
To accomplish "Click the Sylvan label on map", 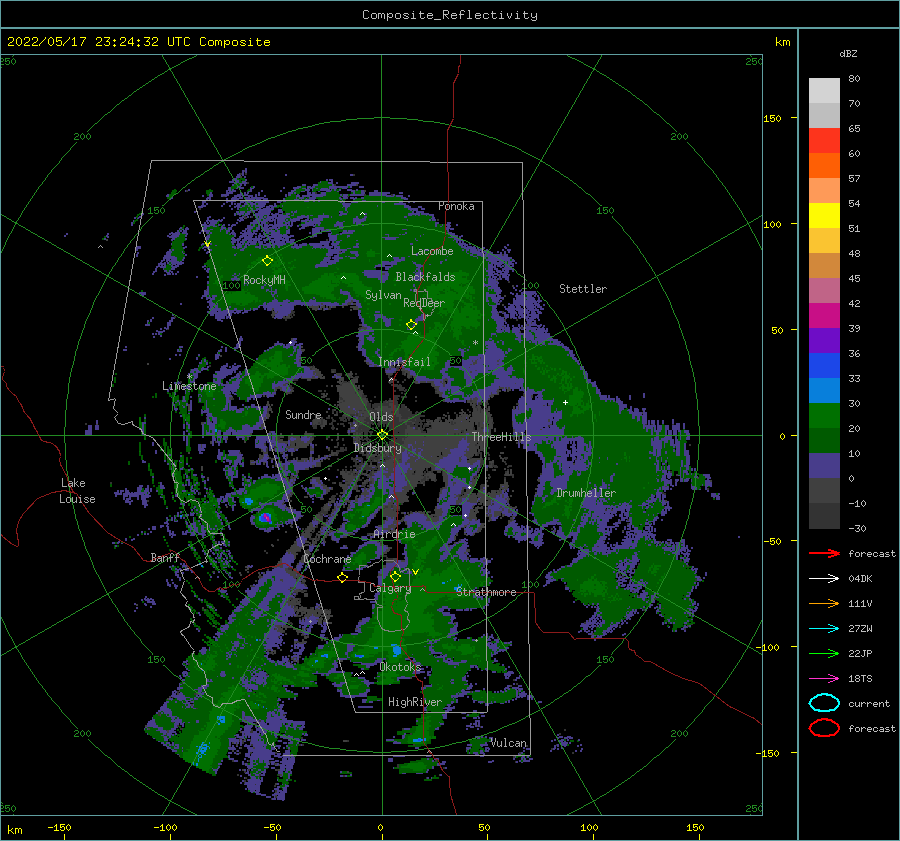I will point(383,295).
